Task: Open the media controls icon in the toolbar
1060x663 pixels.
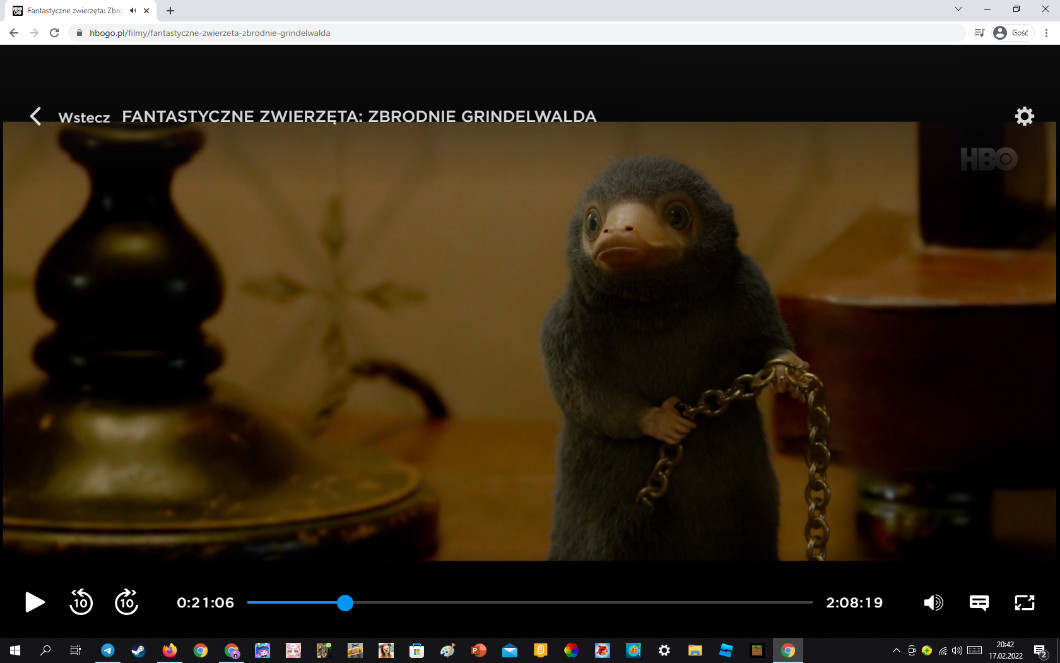Action: [x=979, y=32]
